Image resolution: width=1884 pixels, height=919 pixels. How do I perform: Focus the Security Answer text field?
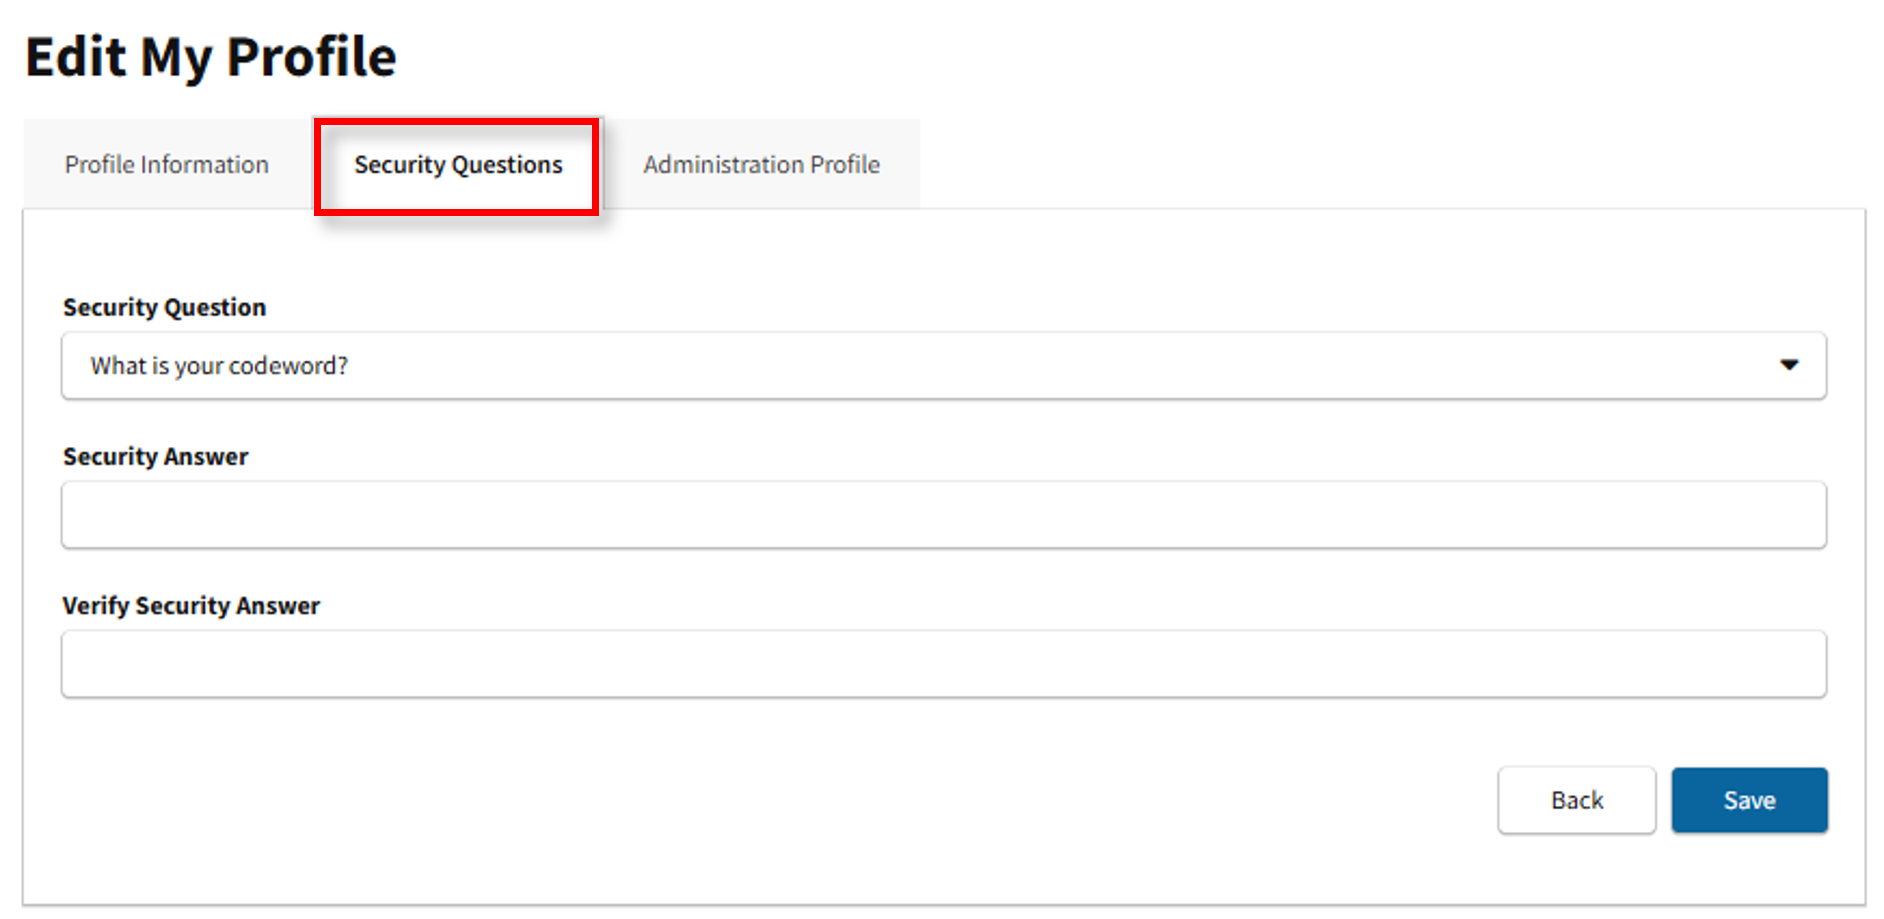[x=943, y=515]
